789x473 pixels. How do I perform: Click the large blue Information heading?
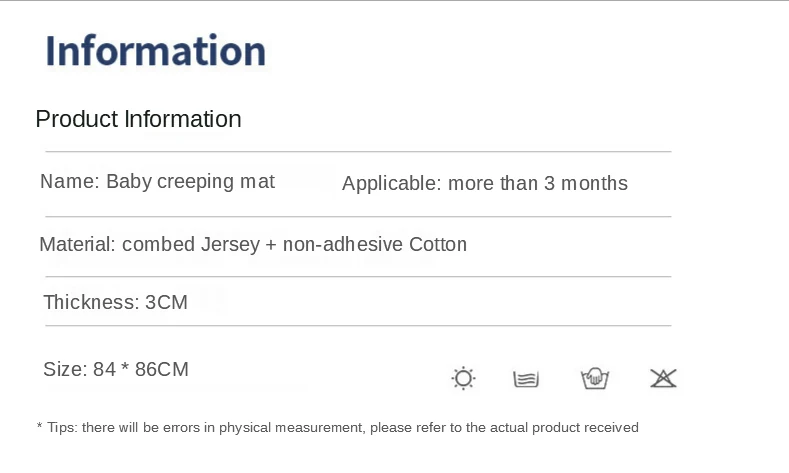tap(156, 51)
